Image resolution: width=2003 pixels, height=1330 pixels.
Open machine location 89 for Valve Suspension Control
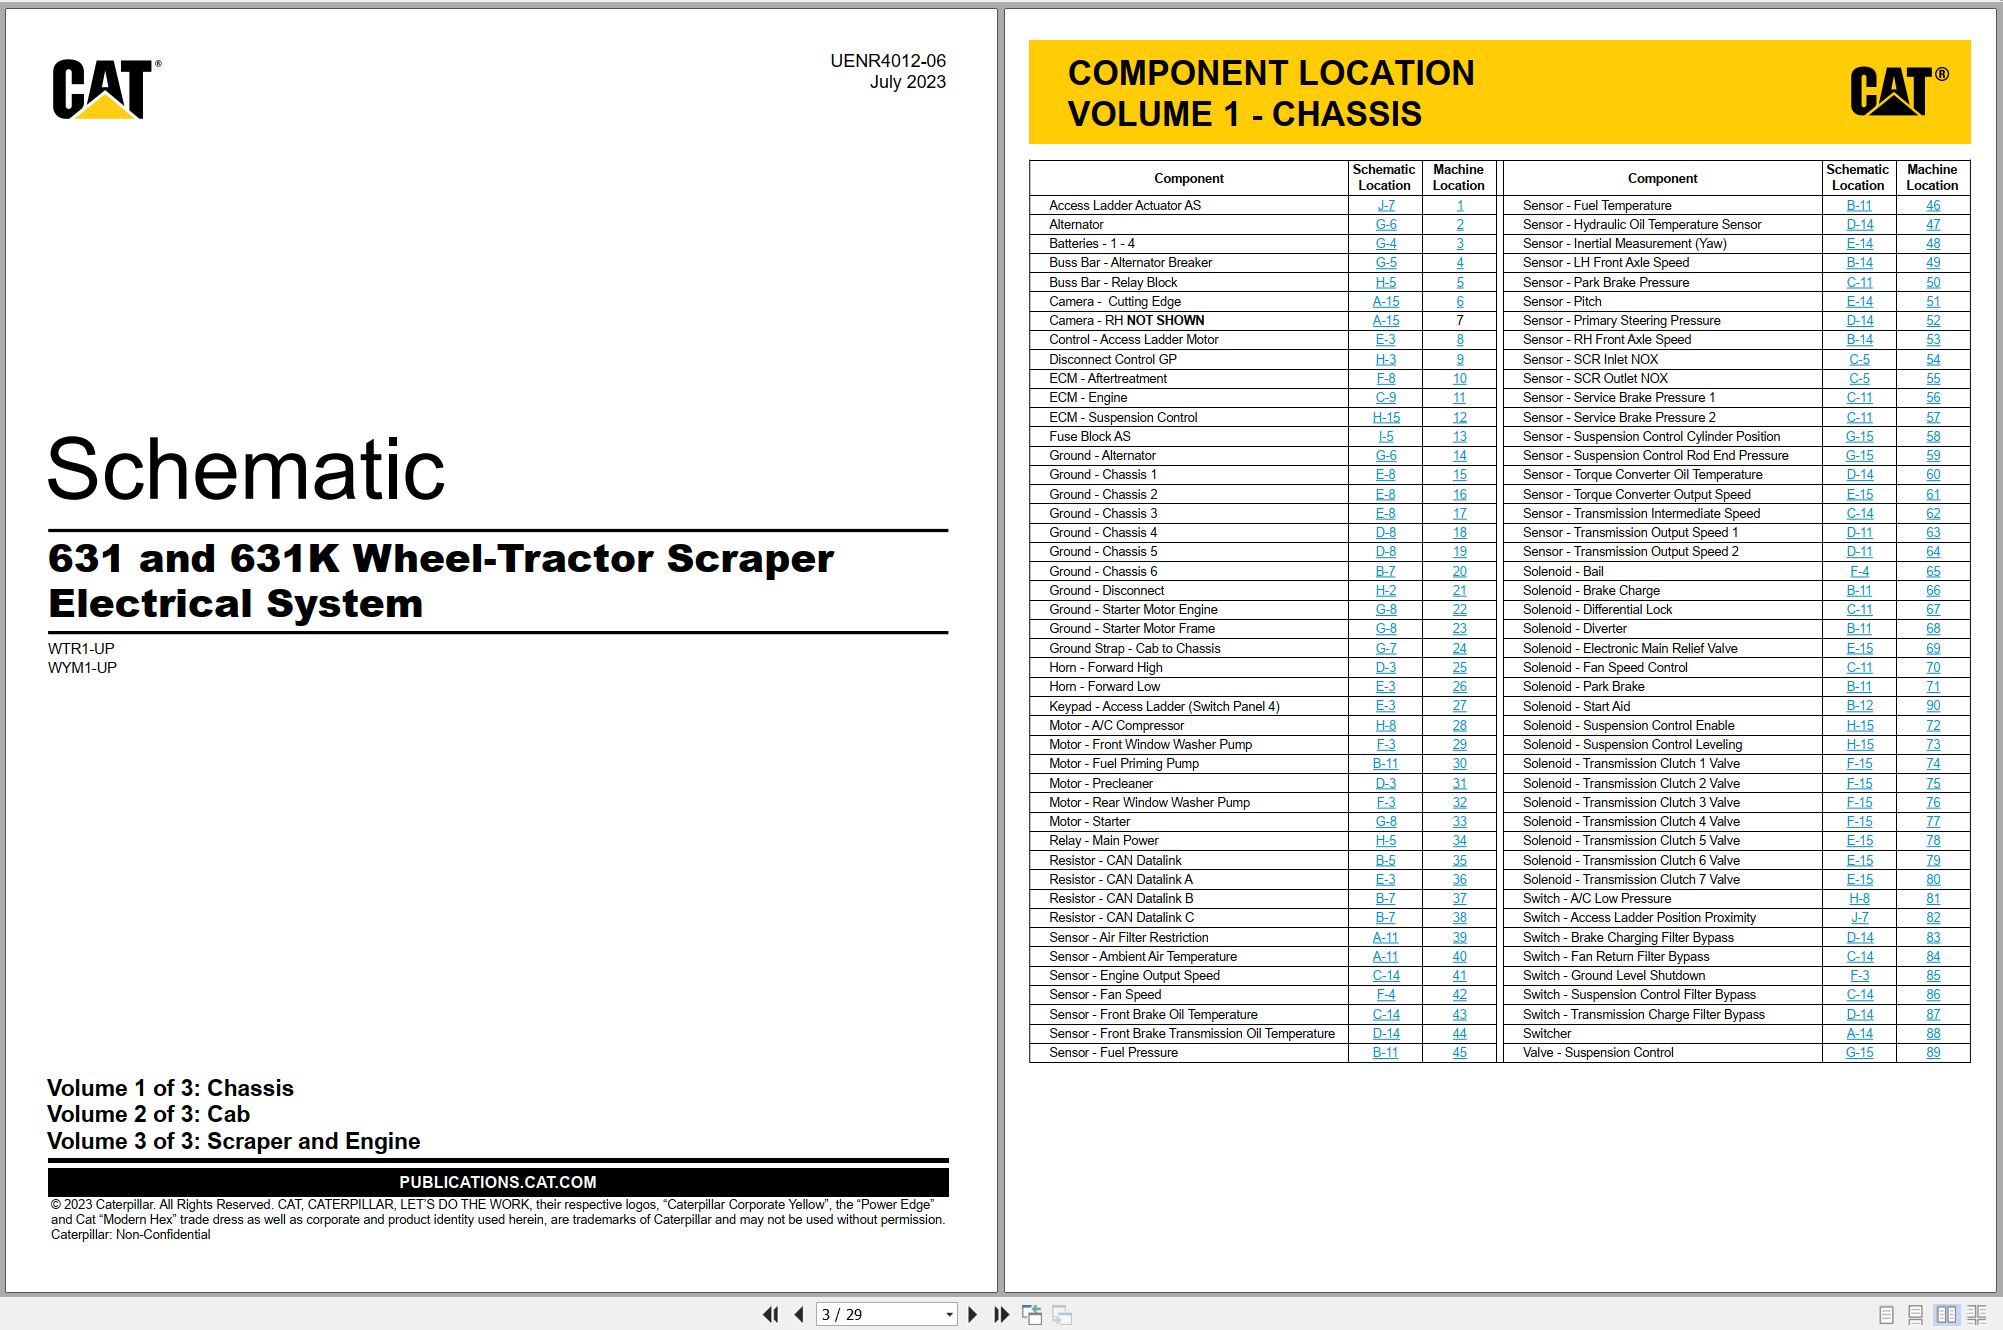point(1933,1052)
